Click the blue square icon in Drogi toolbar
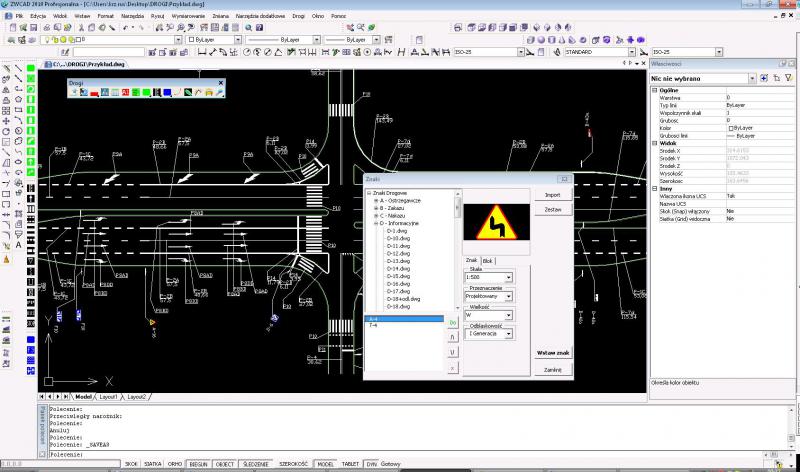Screen dimensions: 800x472 [x=167, y=92]
